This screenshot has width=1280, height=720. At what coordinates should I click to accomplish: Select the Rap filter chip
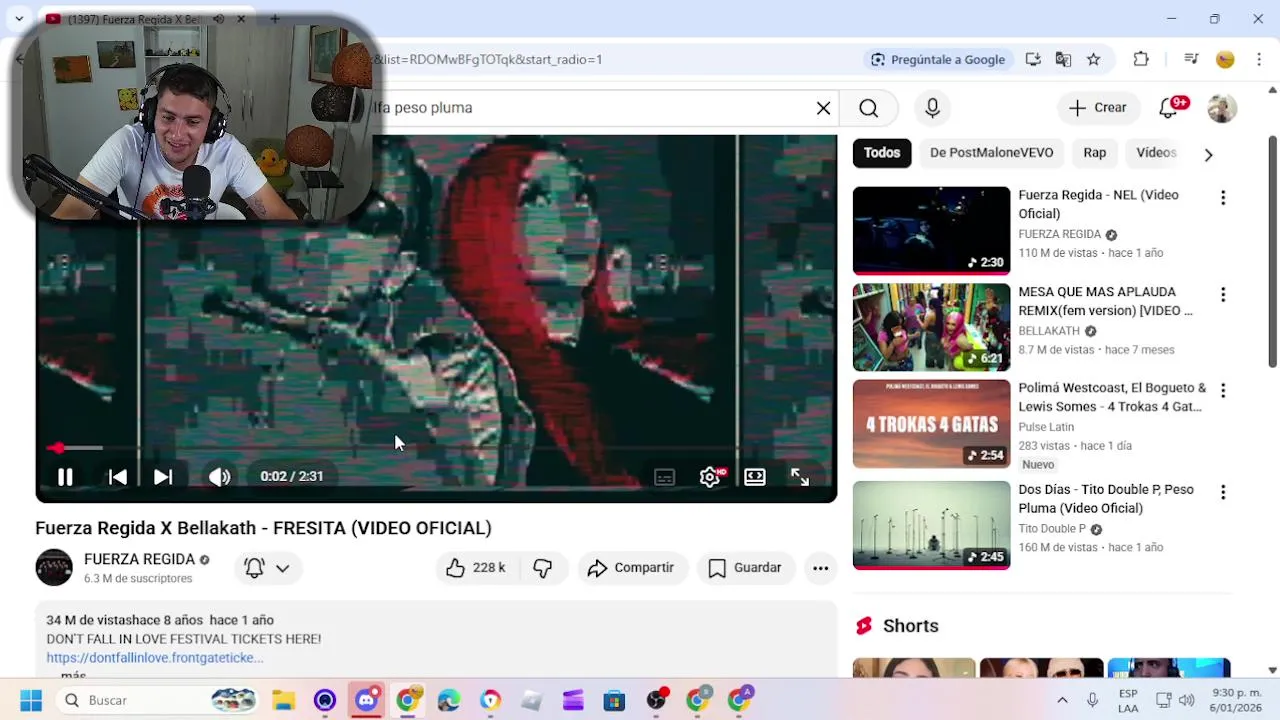pyautogui.click(x=1095, y=153)
